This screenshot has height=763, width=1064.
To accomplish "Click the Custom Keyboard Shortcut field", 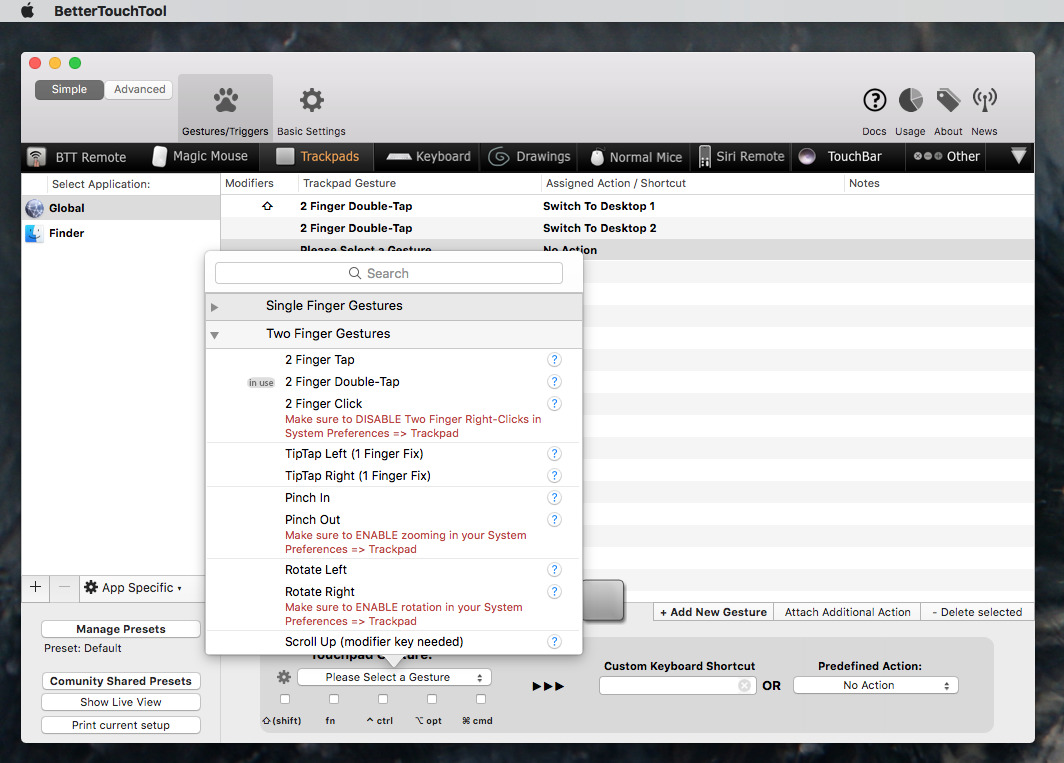I will click(x=677, y=686).
